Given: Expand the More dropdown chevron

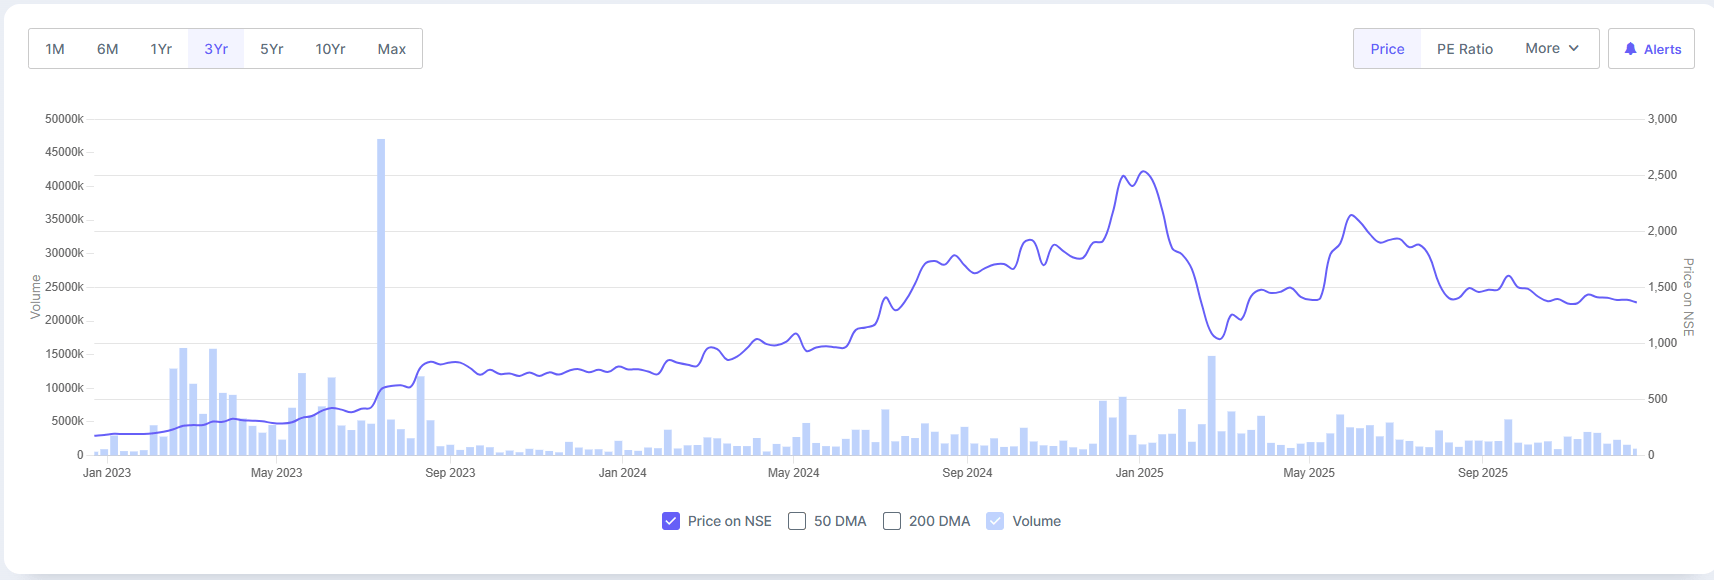Looking at the screenshot, I should tap(1573, 48).
